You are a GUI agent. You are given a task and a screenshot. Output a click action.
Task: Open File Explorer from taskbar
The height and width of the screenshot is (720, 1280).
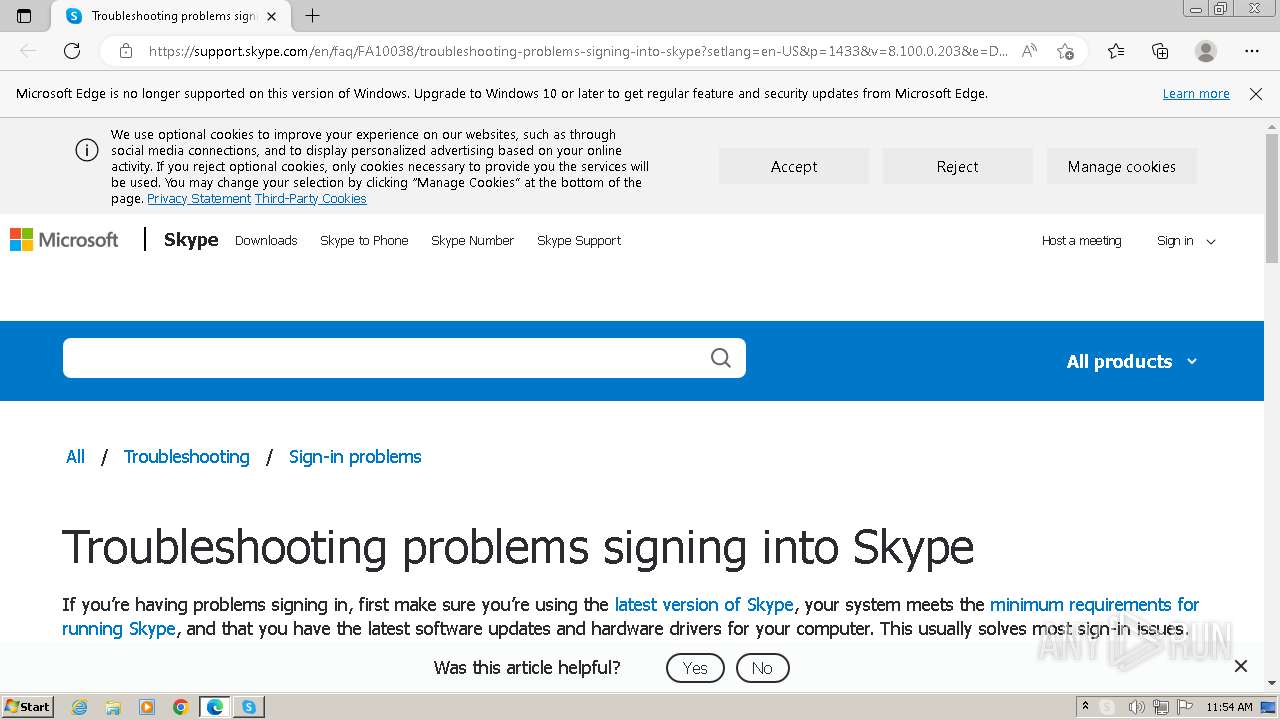[113, 707]
